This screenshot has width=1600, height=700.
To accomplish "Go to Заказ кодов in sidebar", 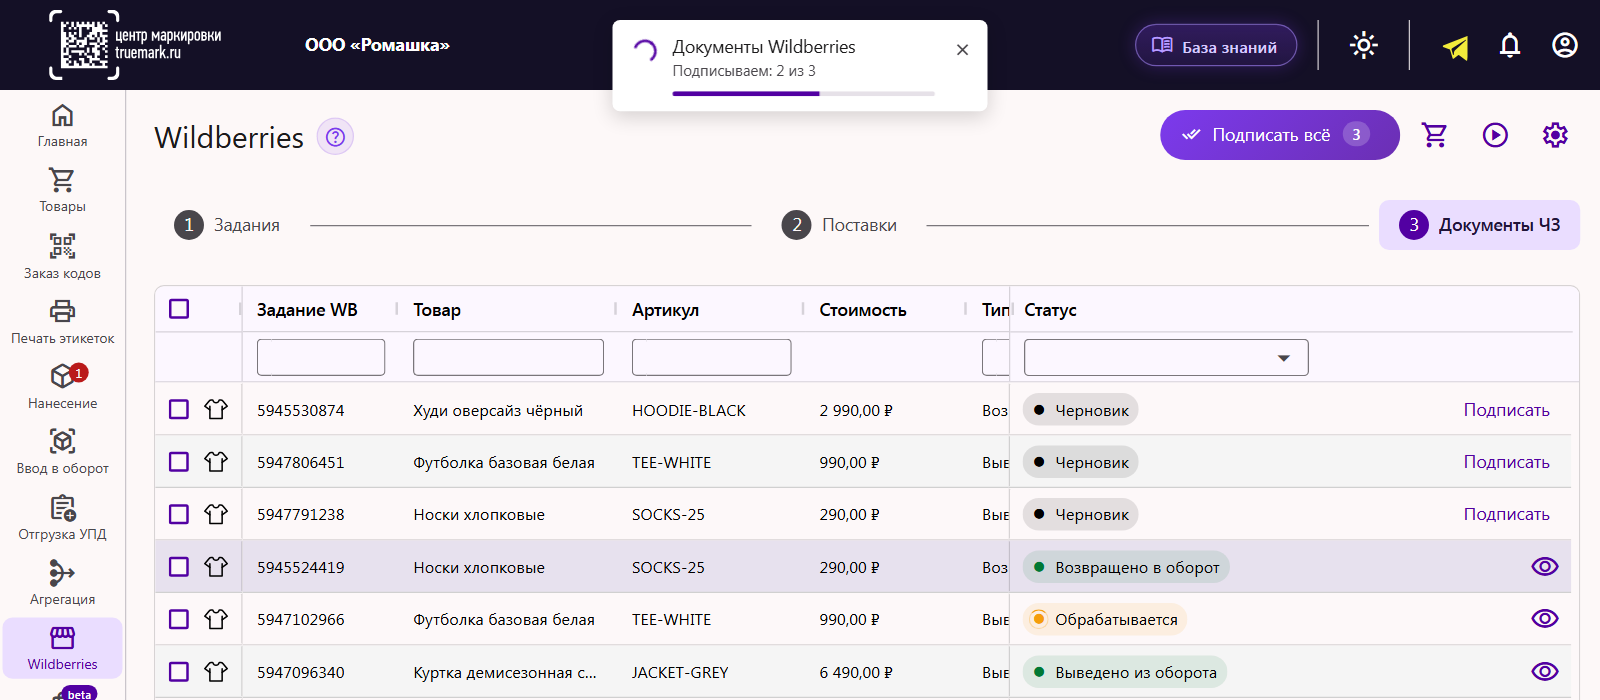I will pos(62,256).
